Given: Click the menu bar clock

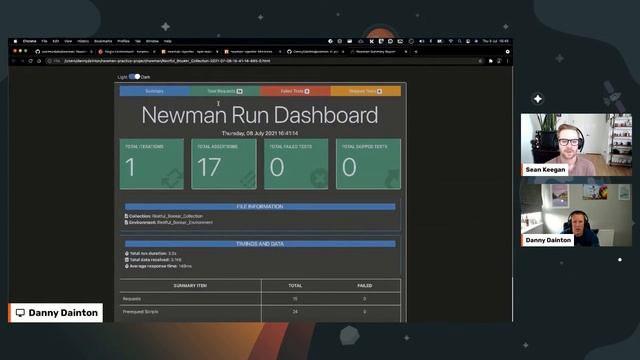Looking at the screenshot, I should 495,41.
